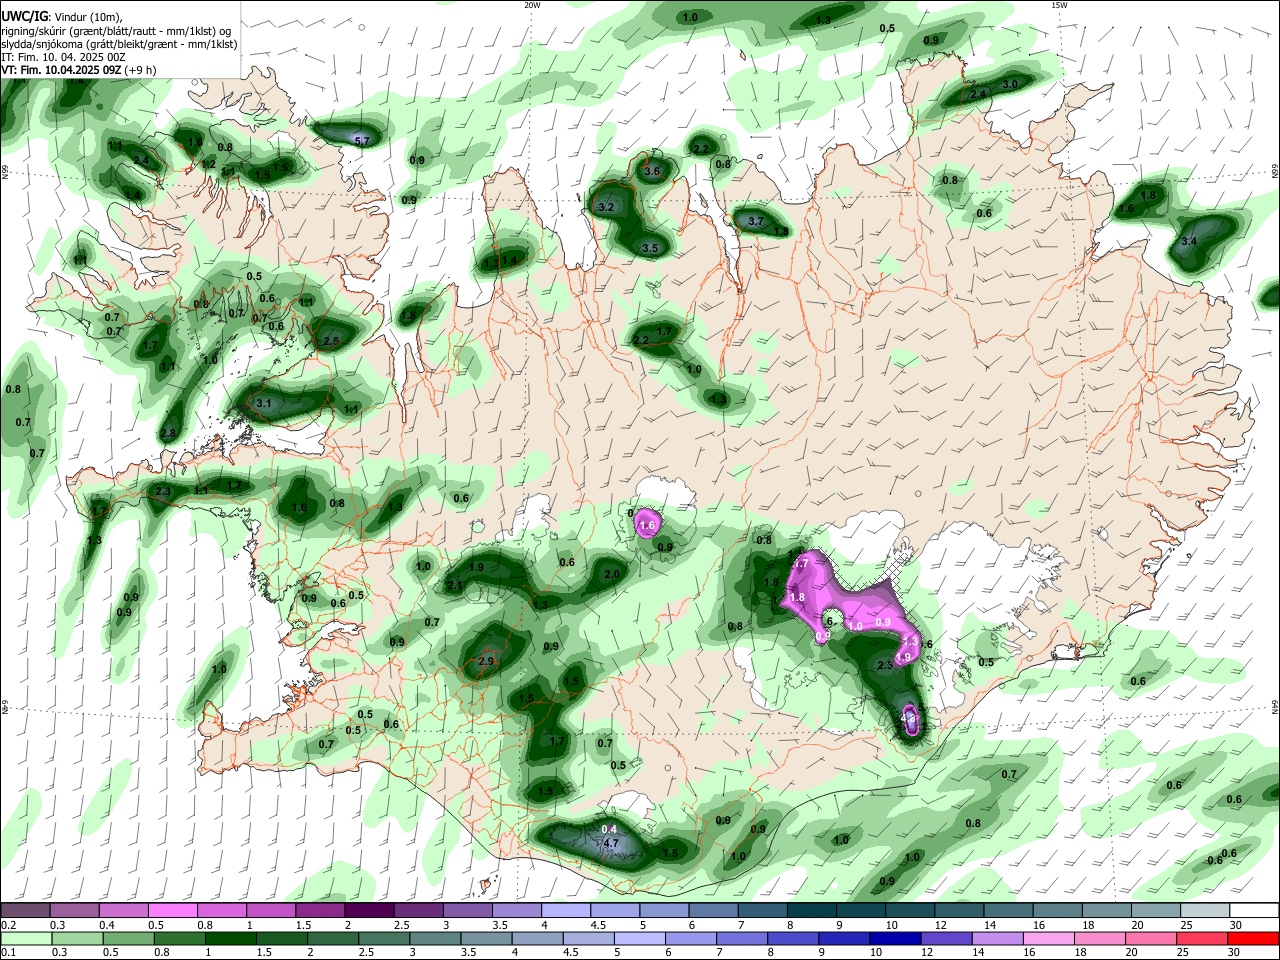This screenshot has width=1280, height=960.
Task: Pick the violet 12 swatch in bottom legend row
Action: pyautogui.click(x=947, y=938)
